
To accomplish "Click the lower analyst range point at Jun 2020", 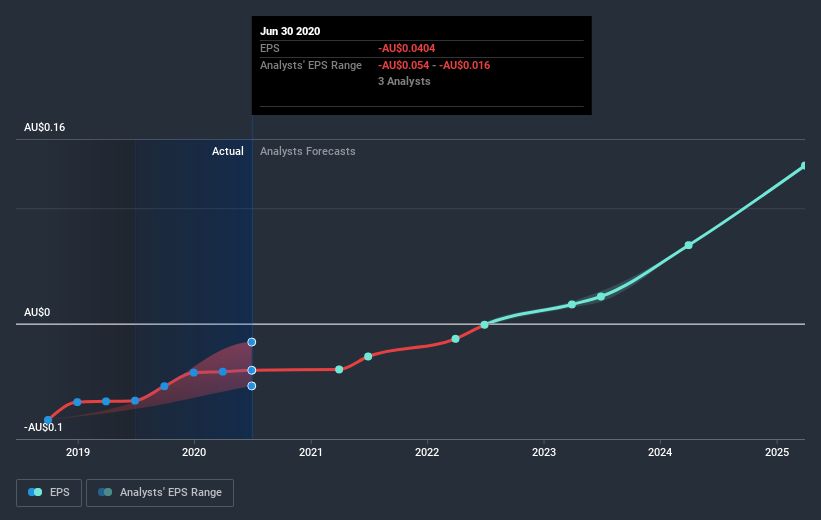I will 252,386.
